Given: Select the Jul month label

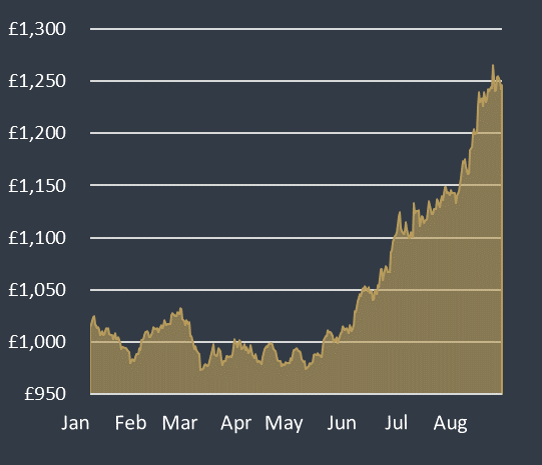Looking at the screenshot, I should coord(396,423).
